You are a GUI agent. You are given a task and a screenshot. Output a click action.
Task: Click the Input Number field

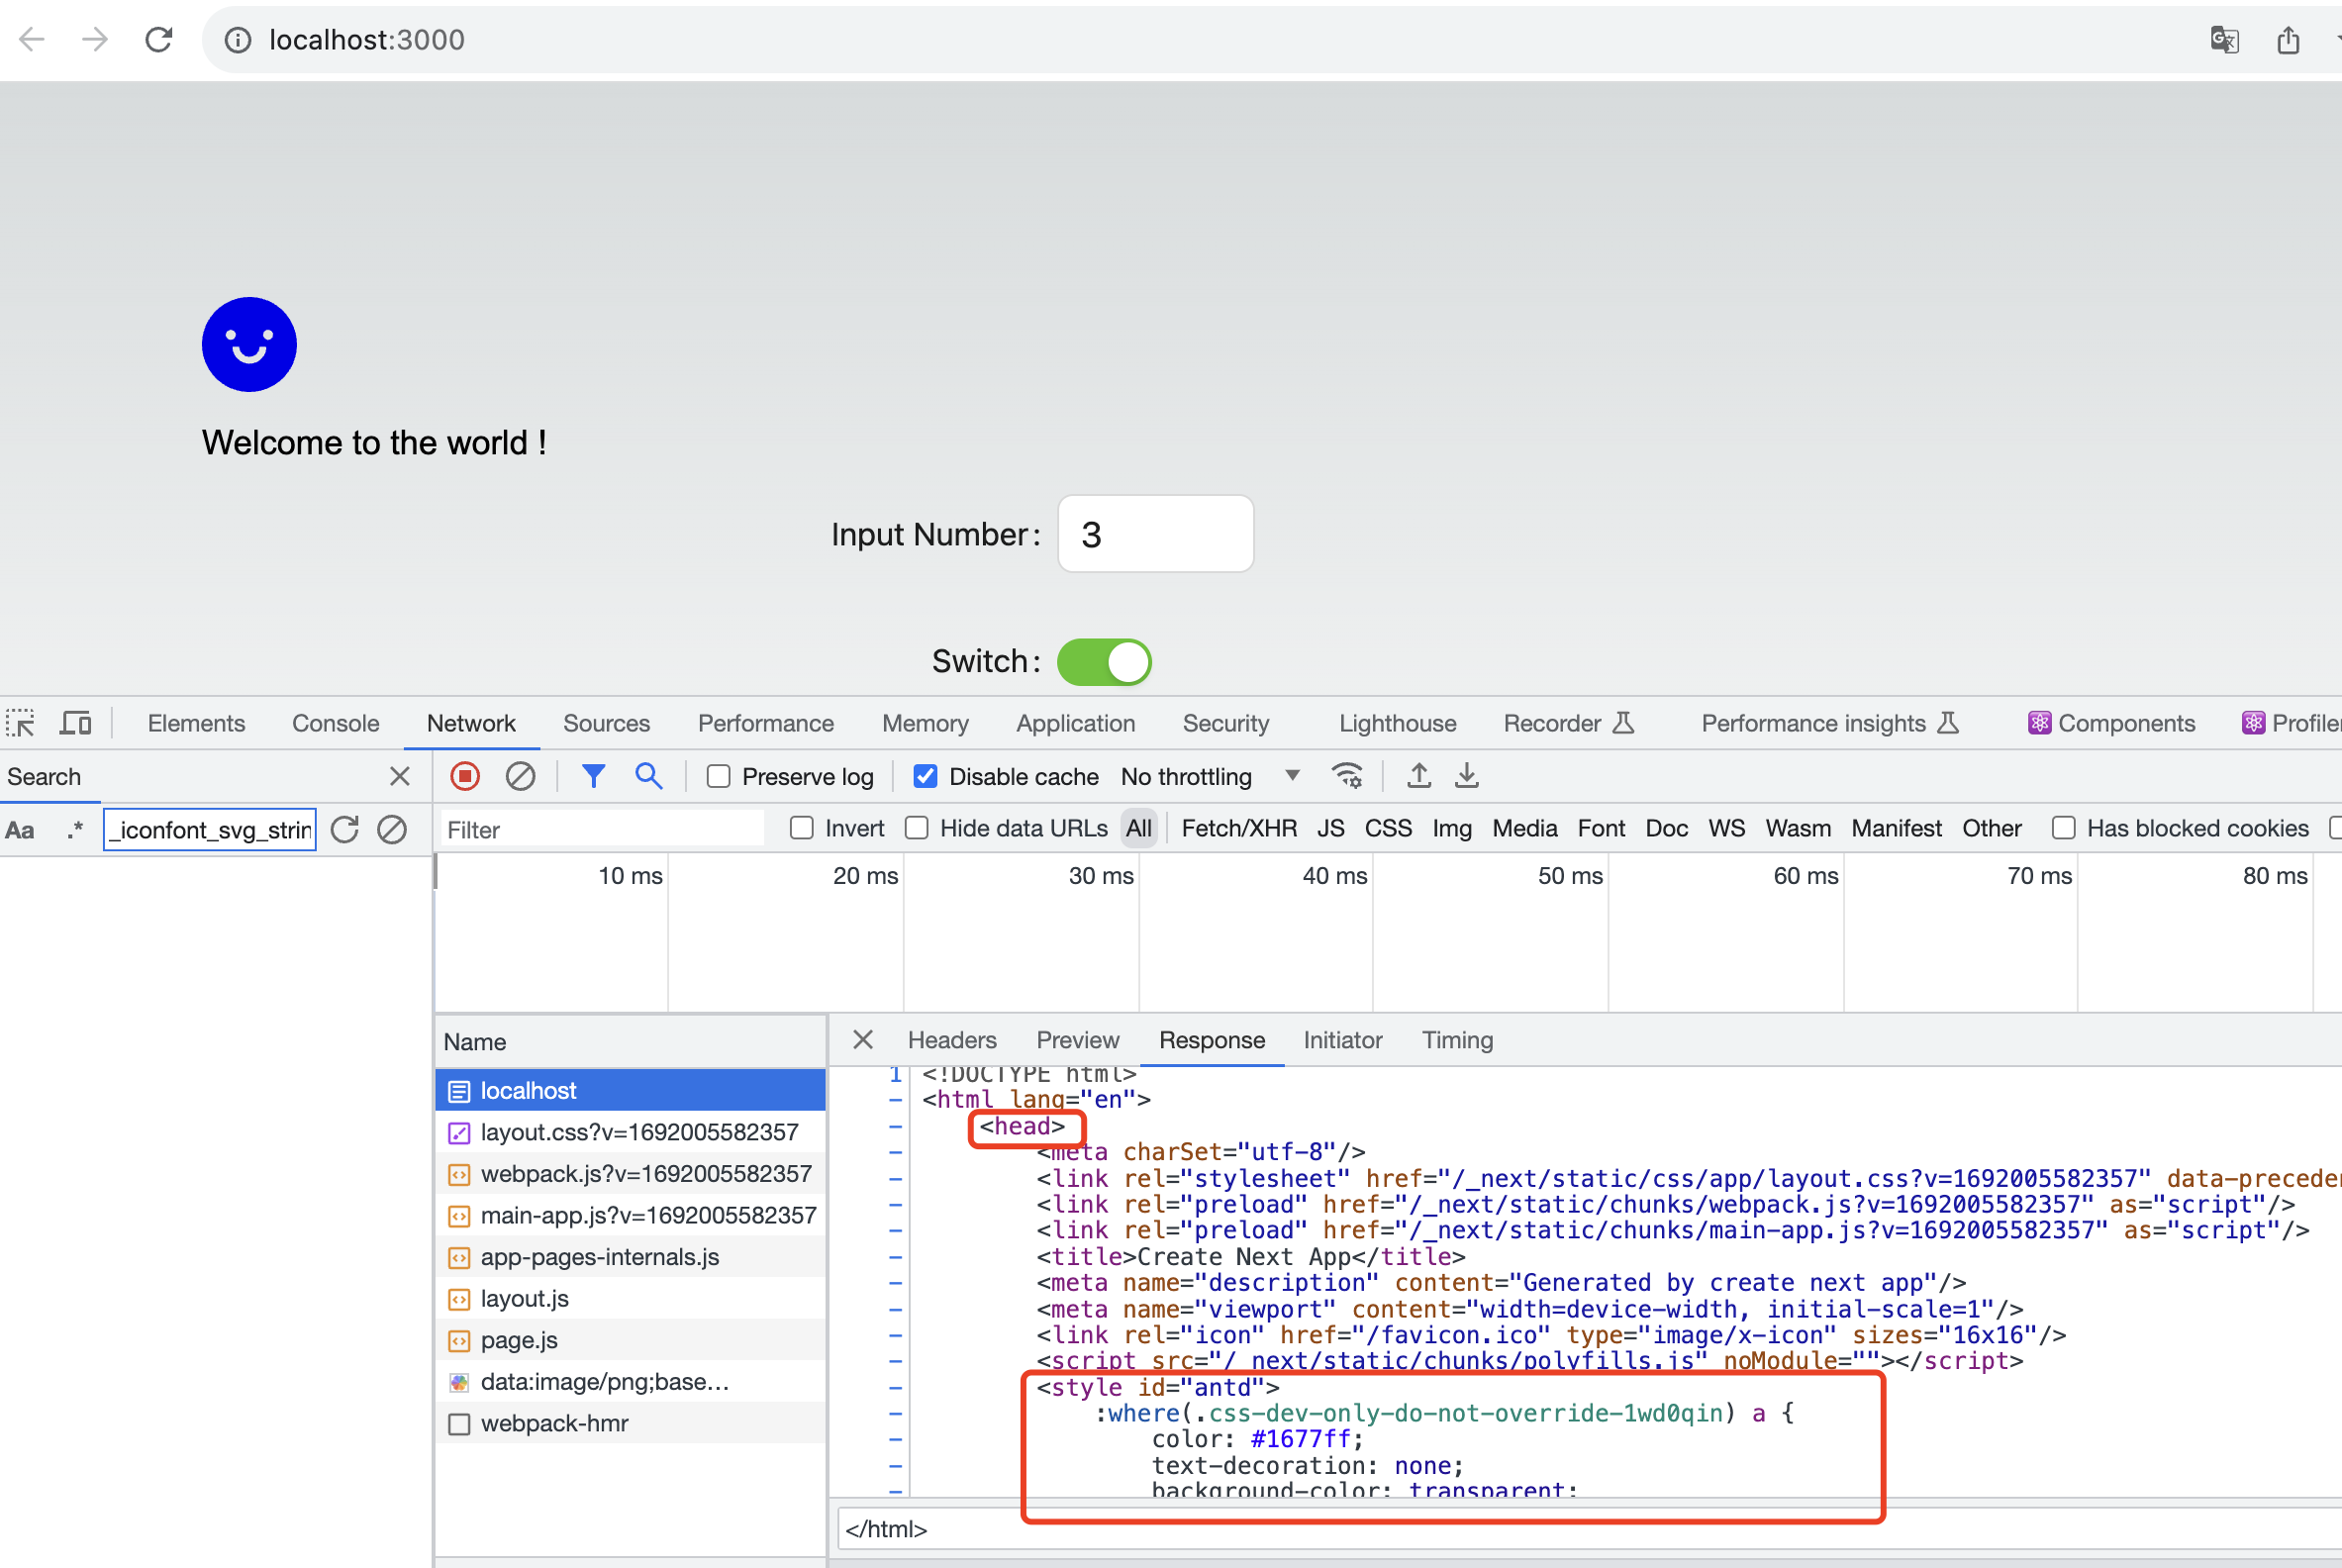pyautogui.click(x=1154, y=533)
